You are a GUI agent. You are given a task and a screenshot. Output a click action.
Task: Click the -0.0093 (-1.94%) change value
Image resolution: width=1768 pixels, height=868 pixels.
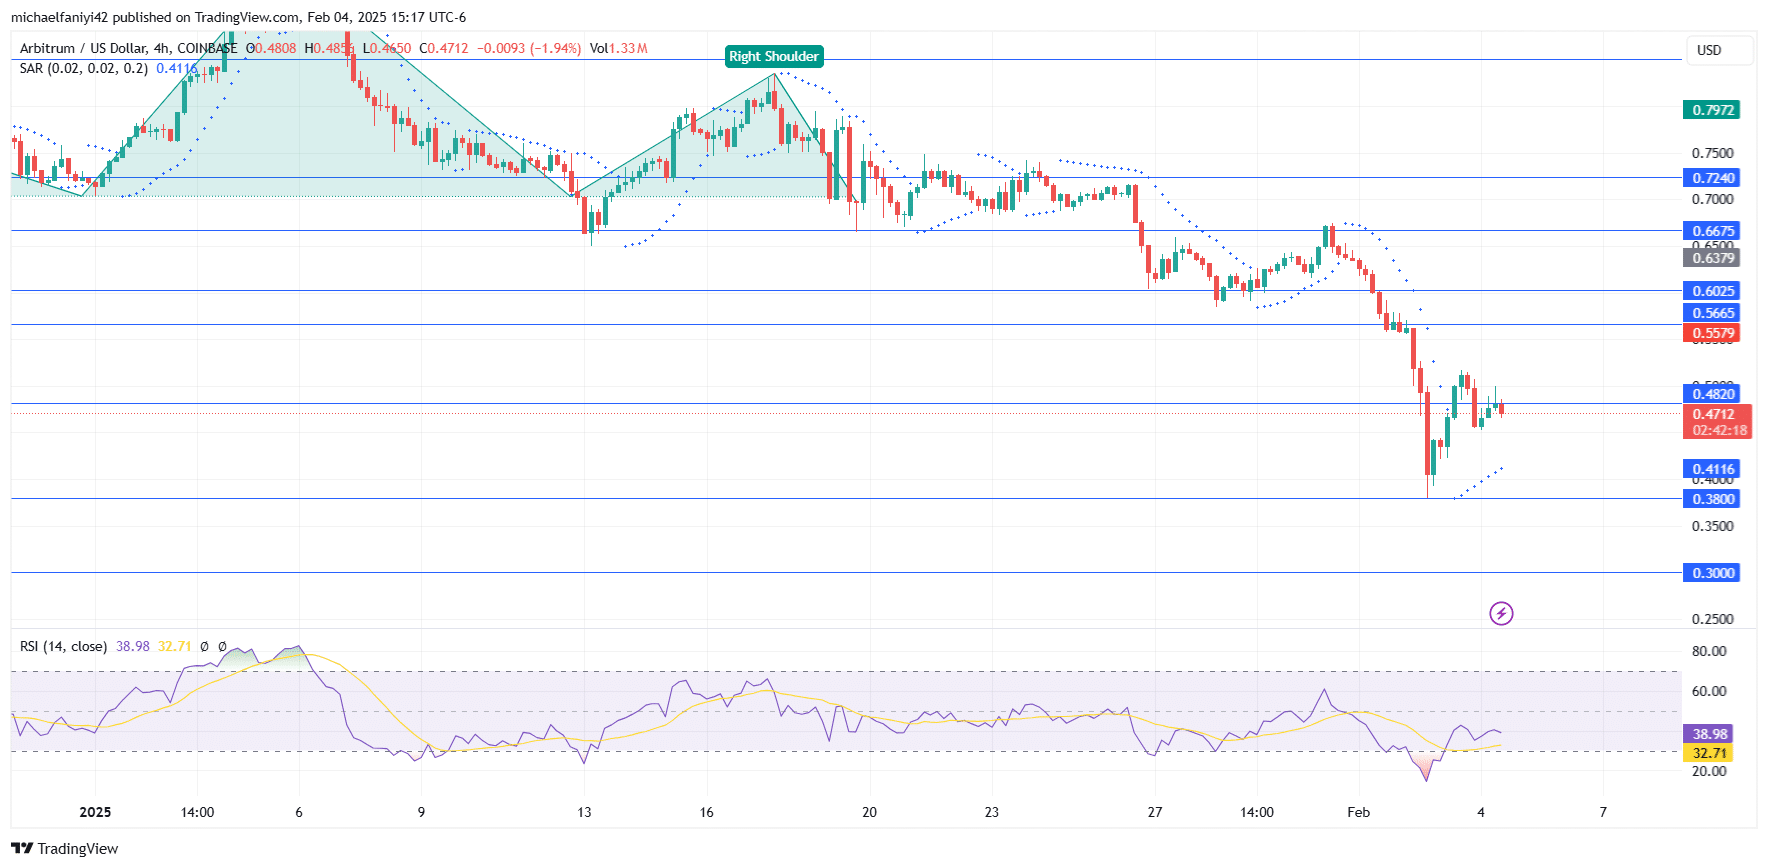coord(529,48)
